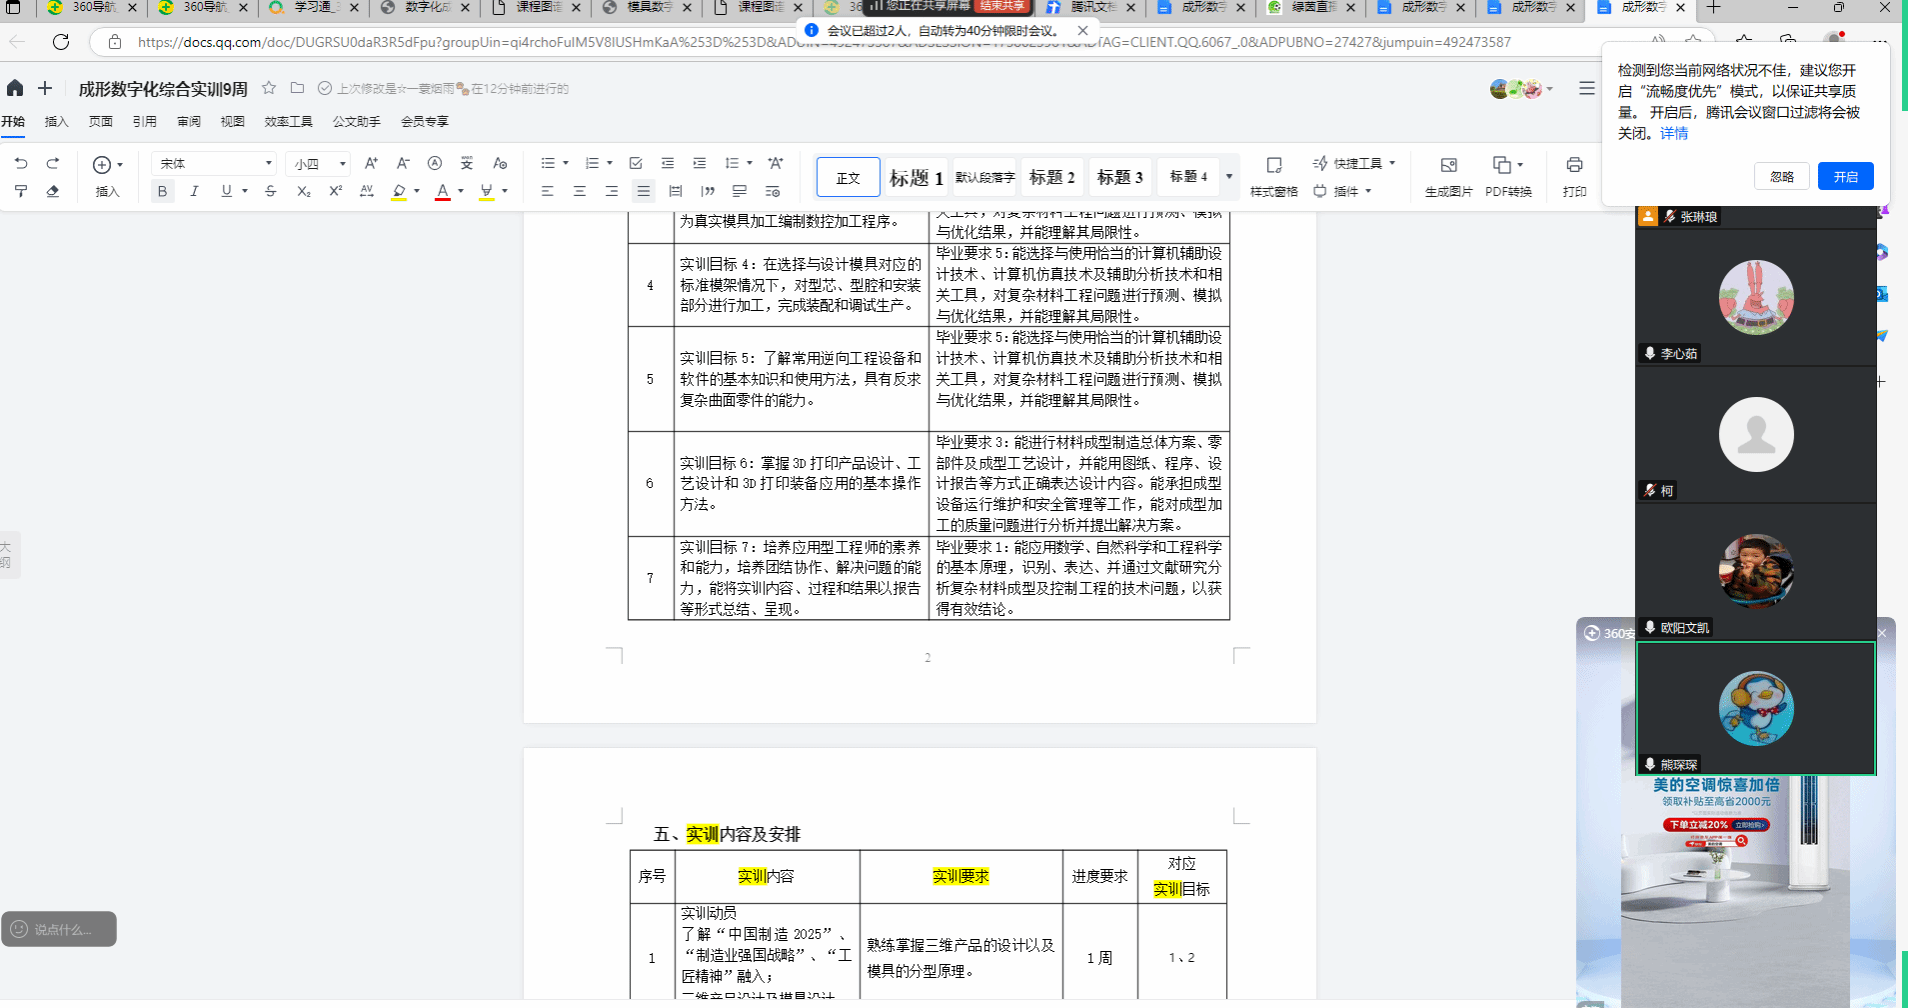The image size is (1908, 1008).
Task: Click the 详情 link in the network notice
Action: click(1674, 133)
